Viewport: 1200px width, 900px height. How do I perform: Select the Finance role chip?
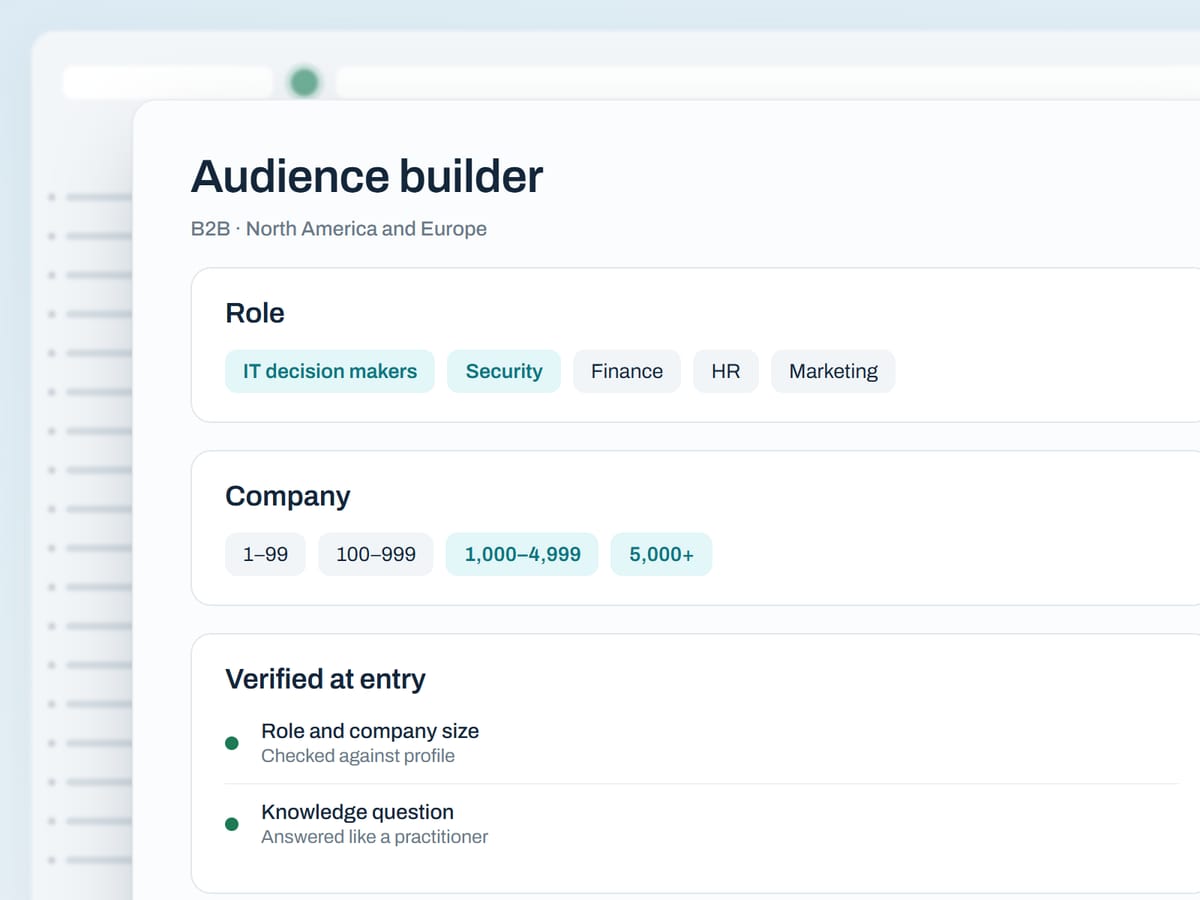pos(627,371)
